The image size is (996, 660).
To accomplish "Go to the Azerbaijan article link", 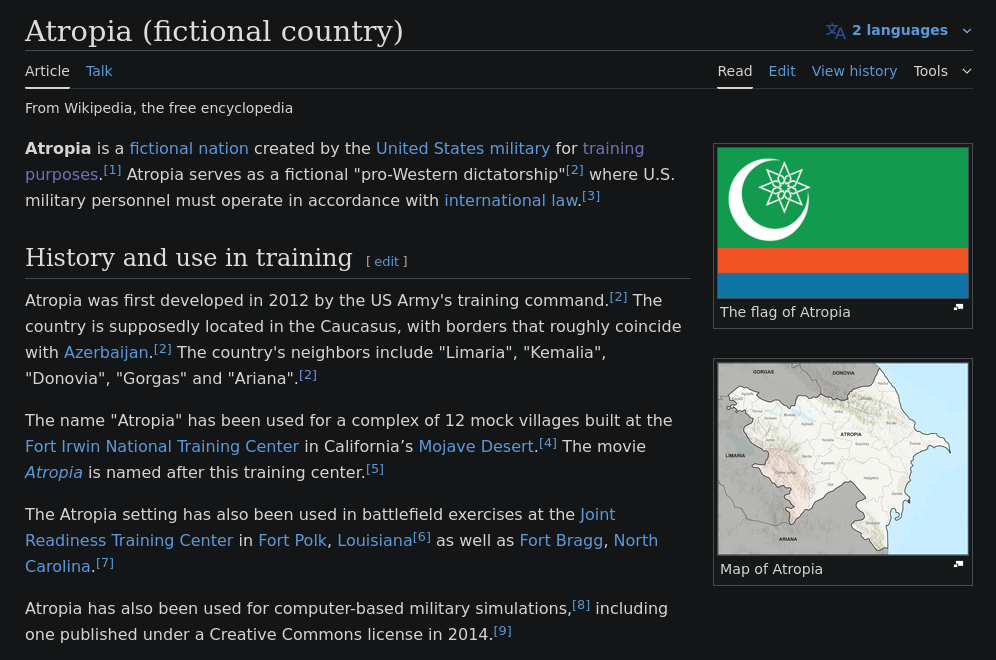I will (x=106, y=353).
